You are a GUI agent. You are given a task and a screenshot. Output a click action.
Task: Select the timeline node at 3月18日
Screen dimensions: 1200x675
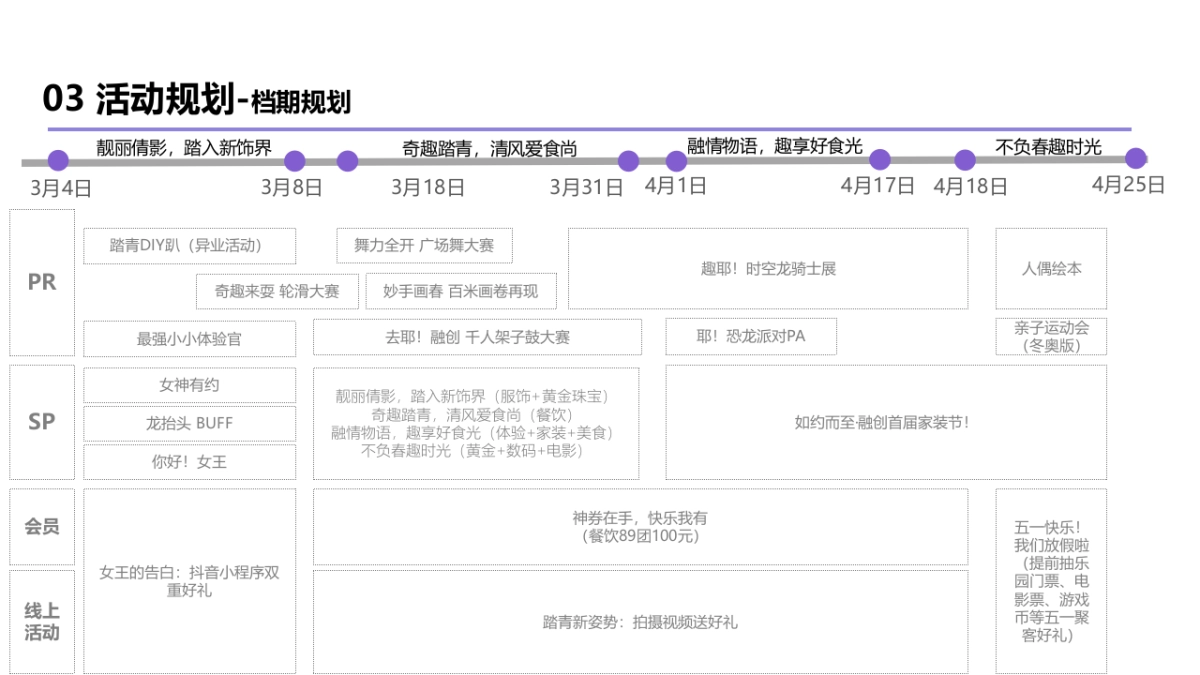coord(347,159)
